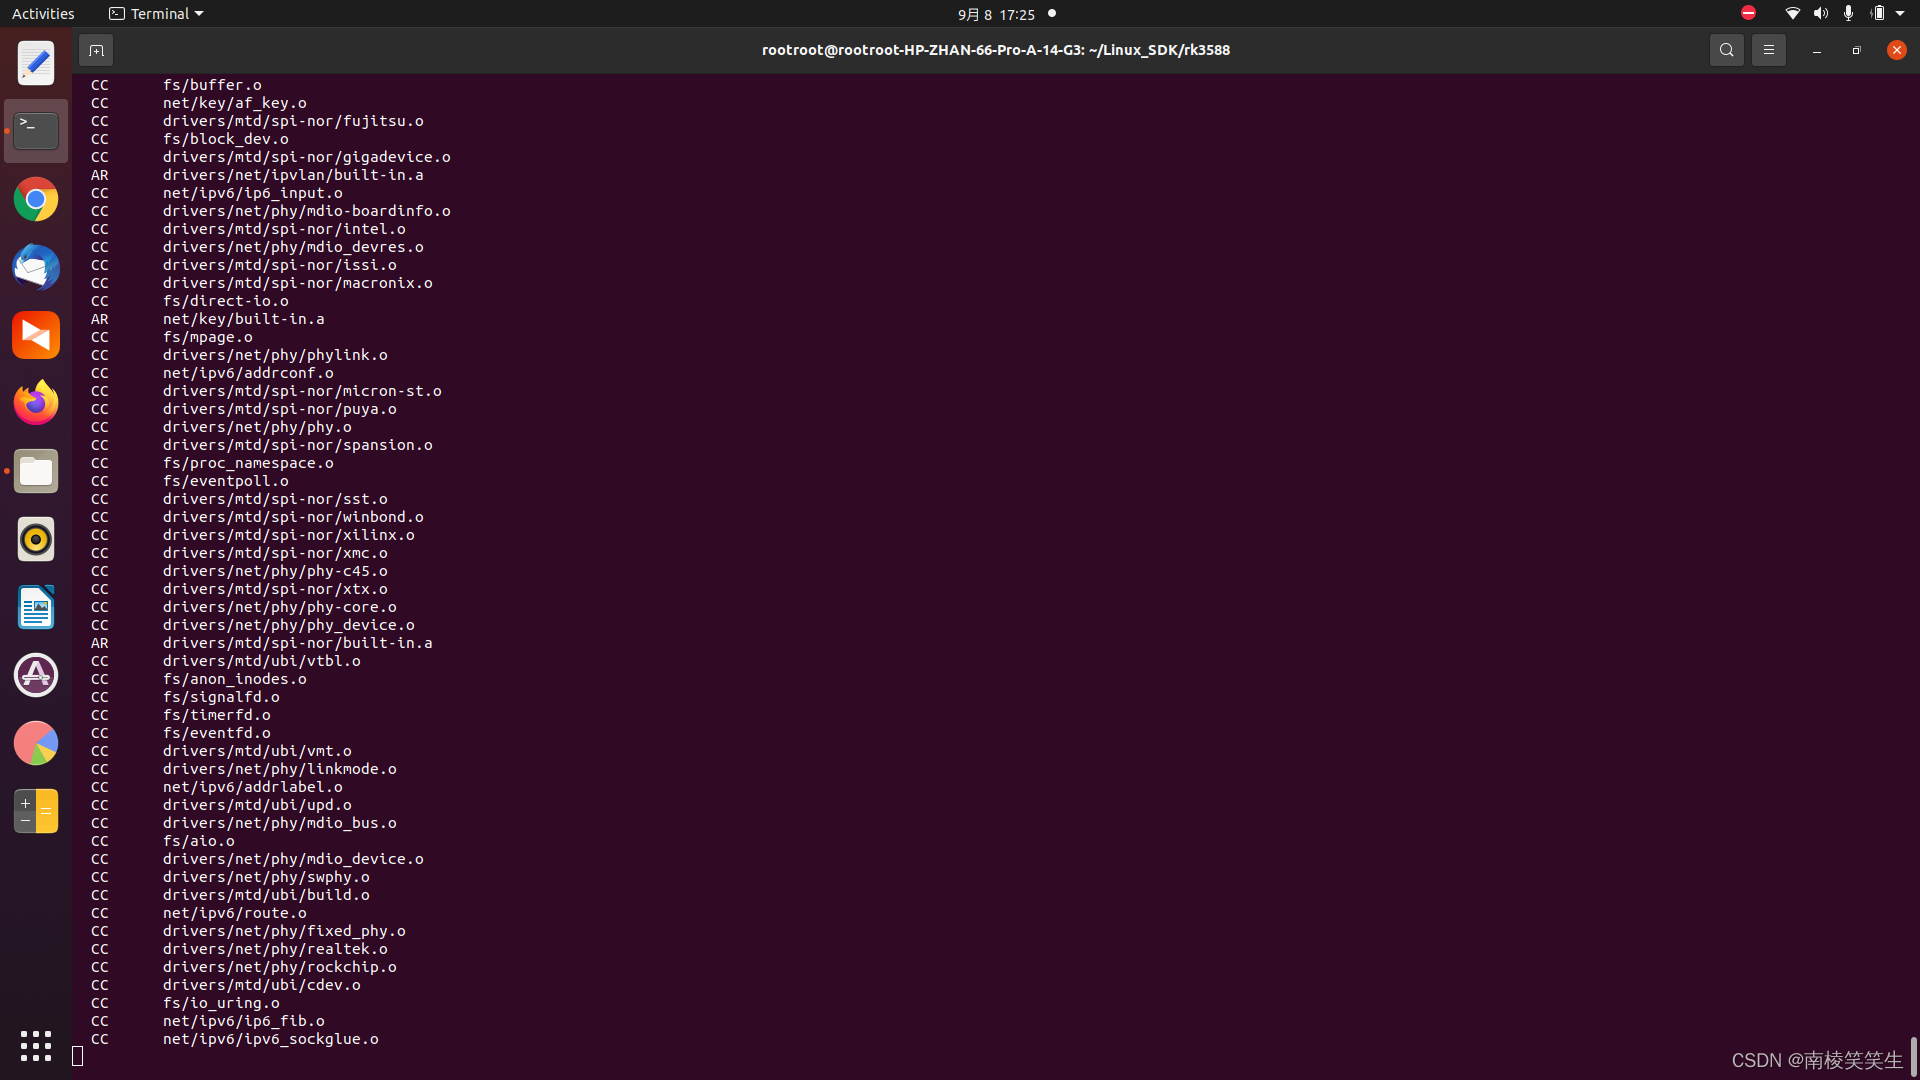Launch Firefox from the dock

[x=35, y=402]
